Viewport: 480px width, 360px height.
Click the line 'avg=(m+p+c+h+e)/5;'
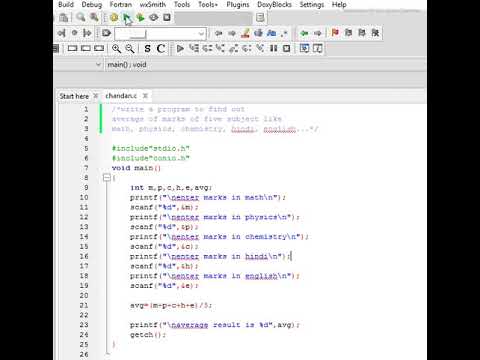click(171, 305)
